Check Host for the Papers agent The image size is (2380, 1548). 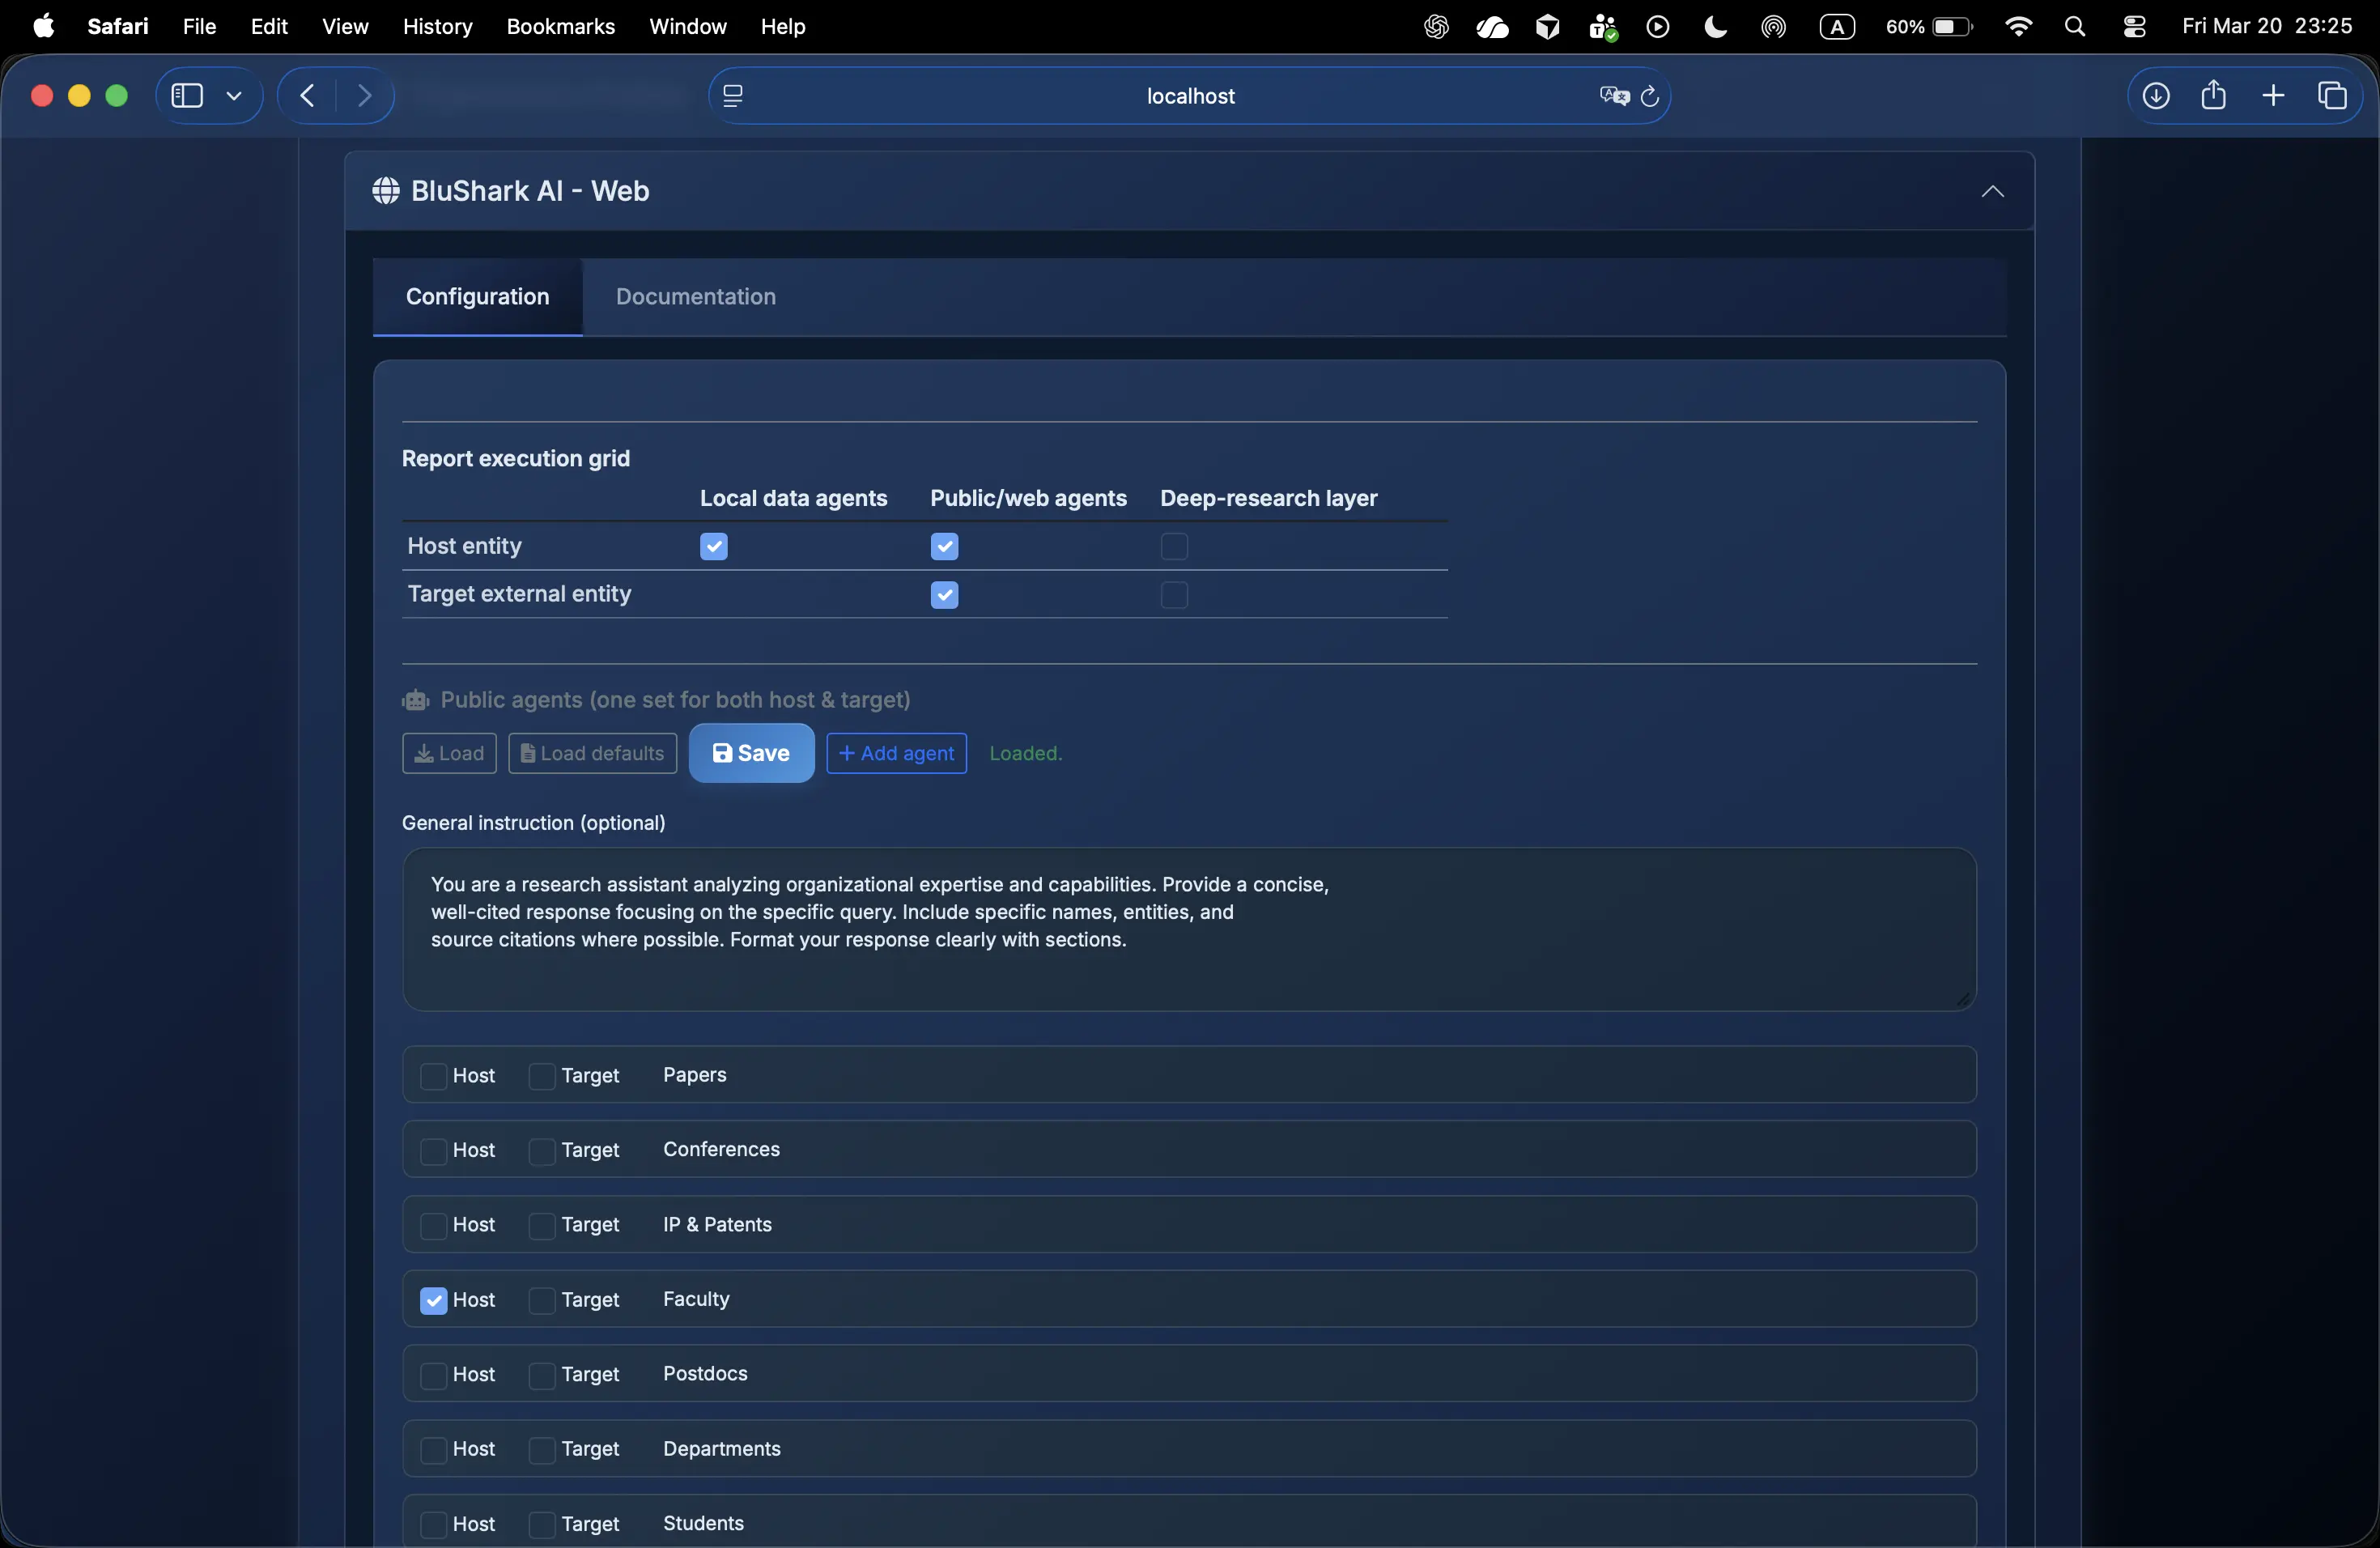coord(433,1076)
